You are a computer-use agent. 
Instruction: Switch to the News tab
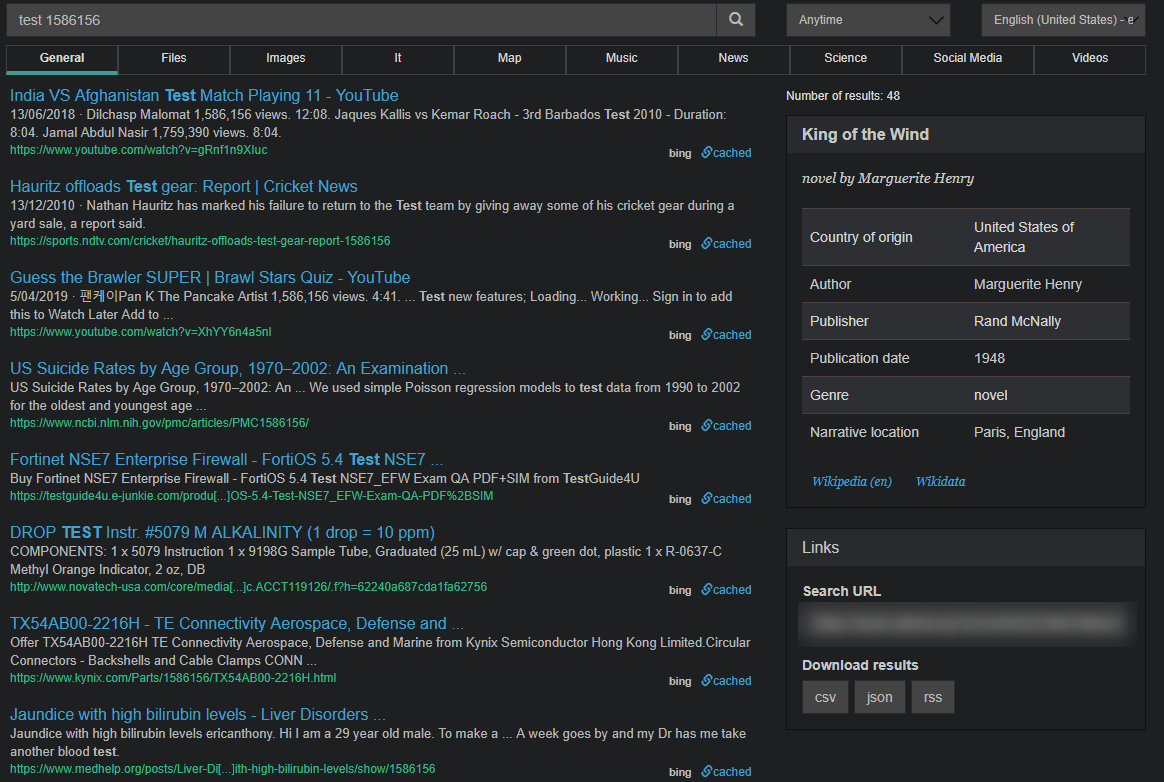point(733,59)
